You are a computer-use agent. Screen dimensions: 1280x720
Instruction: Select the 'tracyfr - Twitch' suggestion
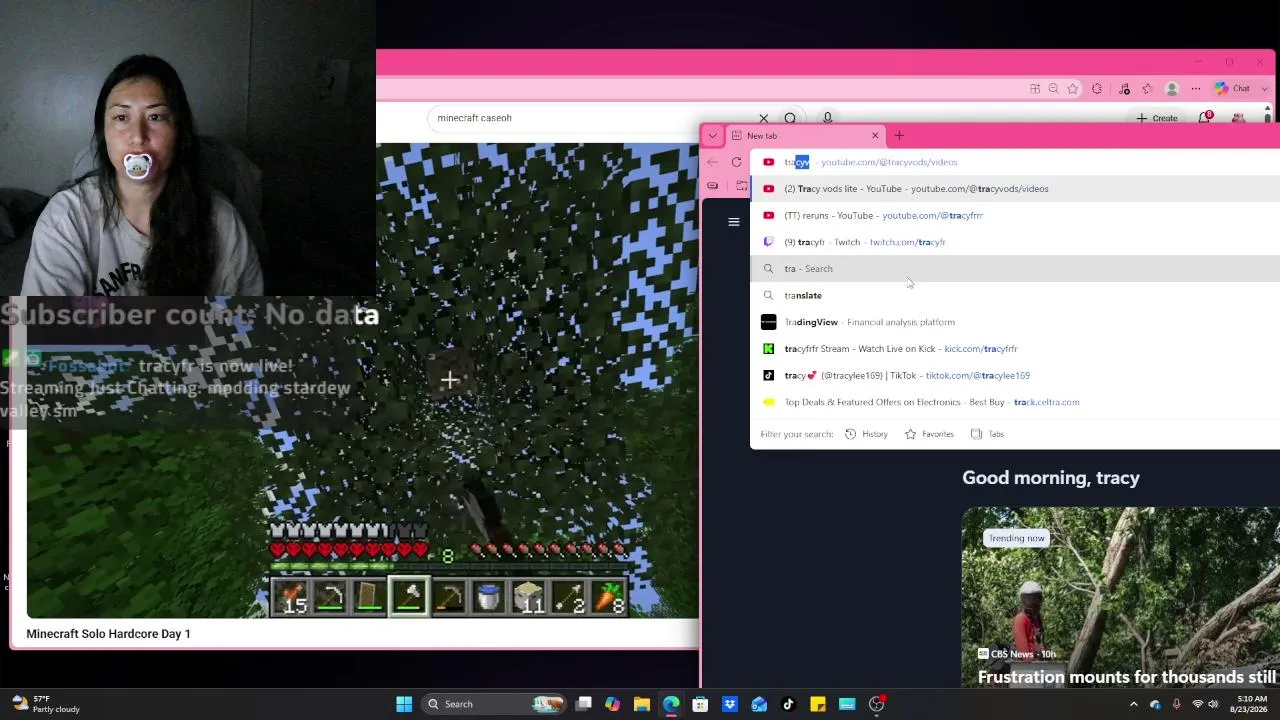1015,242
